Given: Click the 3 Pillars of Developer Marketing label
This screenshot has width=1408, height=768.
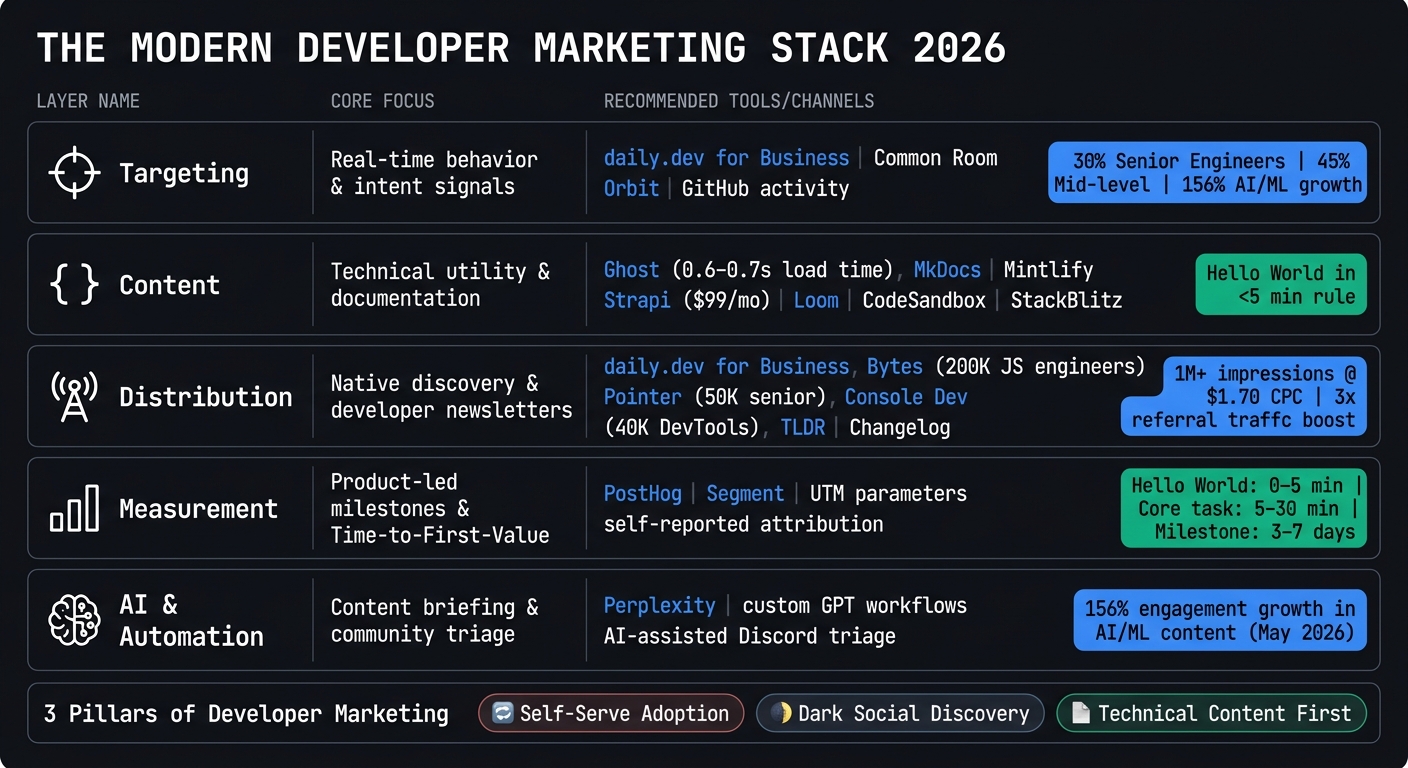Looking at the screenshot, I should (x=246, y=713).
